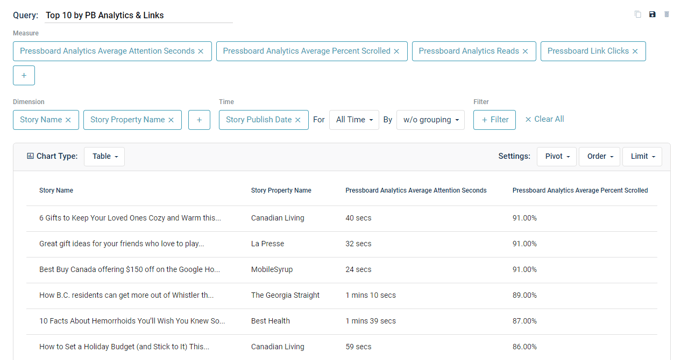Click the duplicate query icon

638,14
